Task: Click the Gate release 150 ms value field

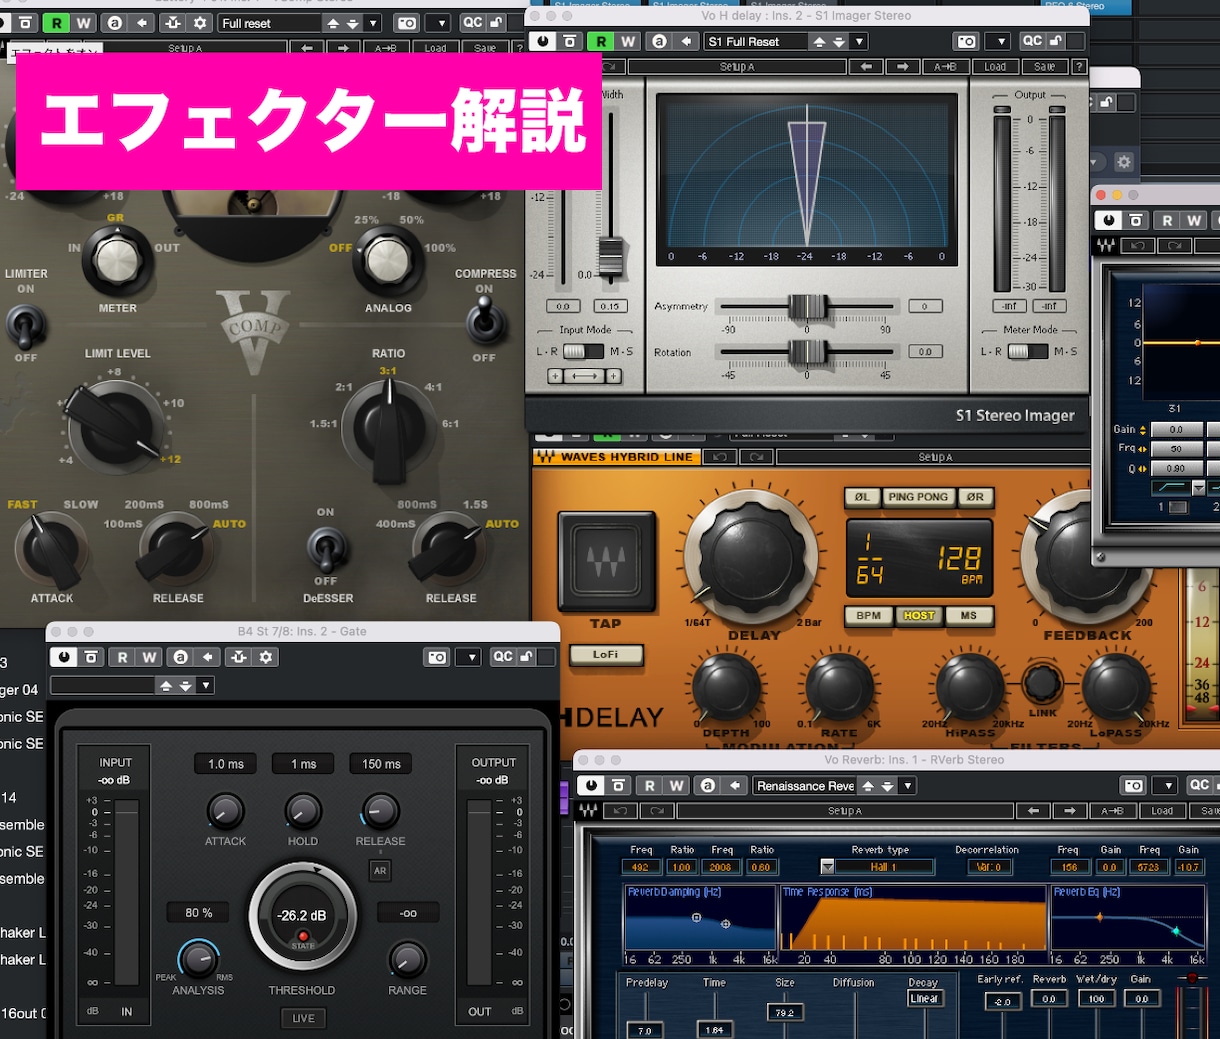Action: coord(381,763)
